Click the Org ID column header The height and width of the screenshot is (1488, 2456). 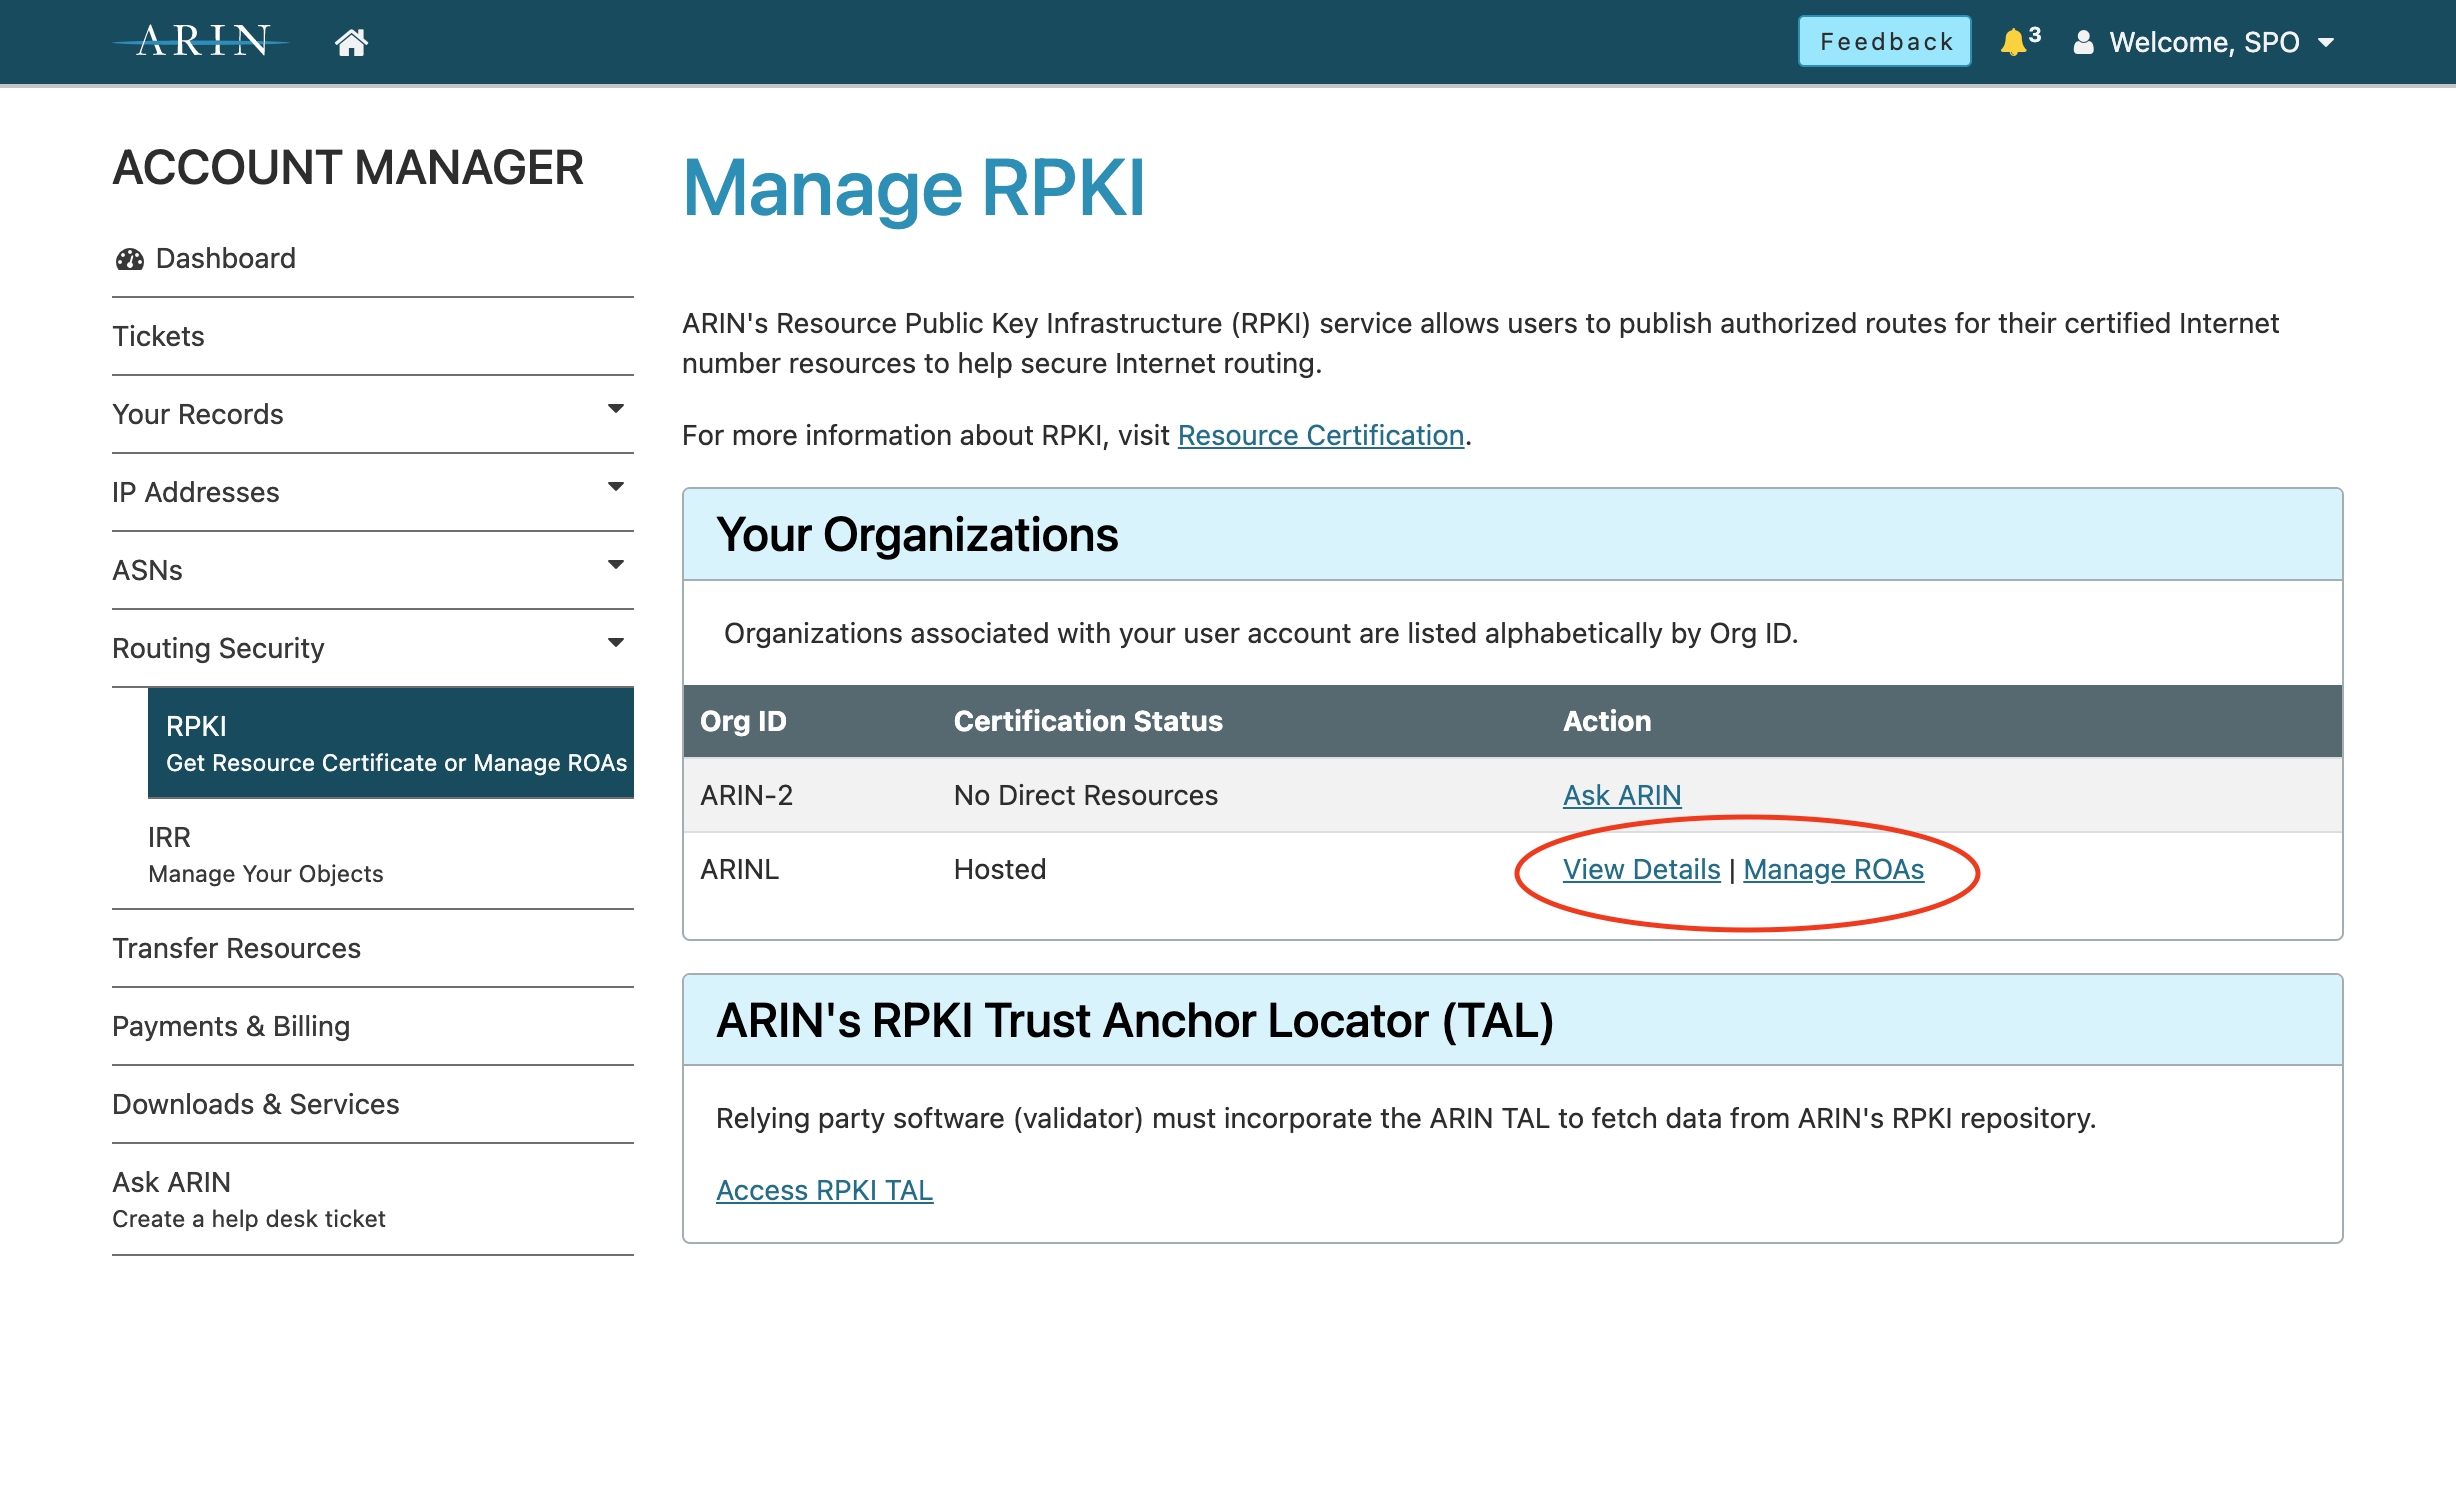[743, 721]
